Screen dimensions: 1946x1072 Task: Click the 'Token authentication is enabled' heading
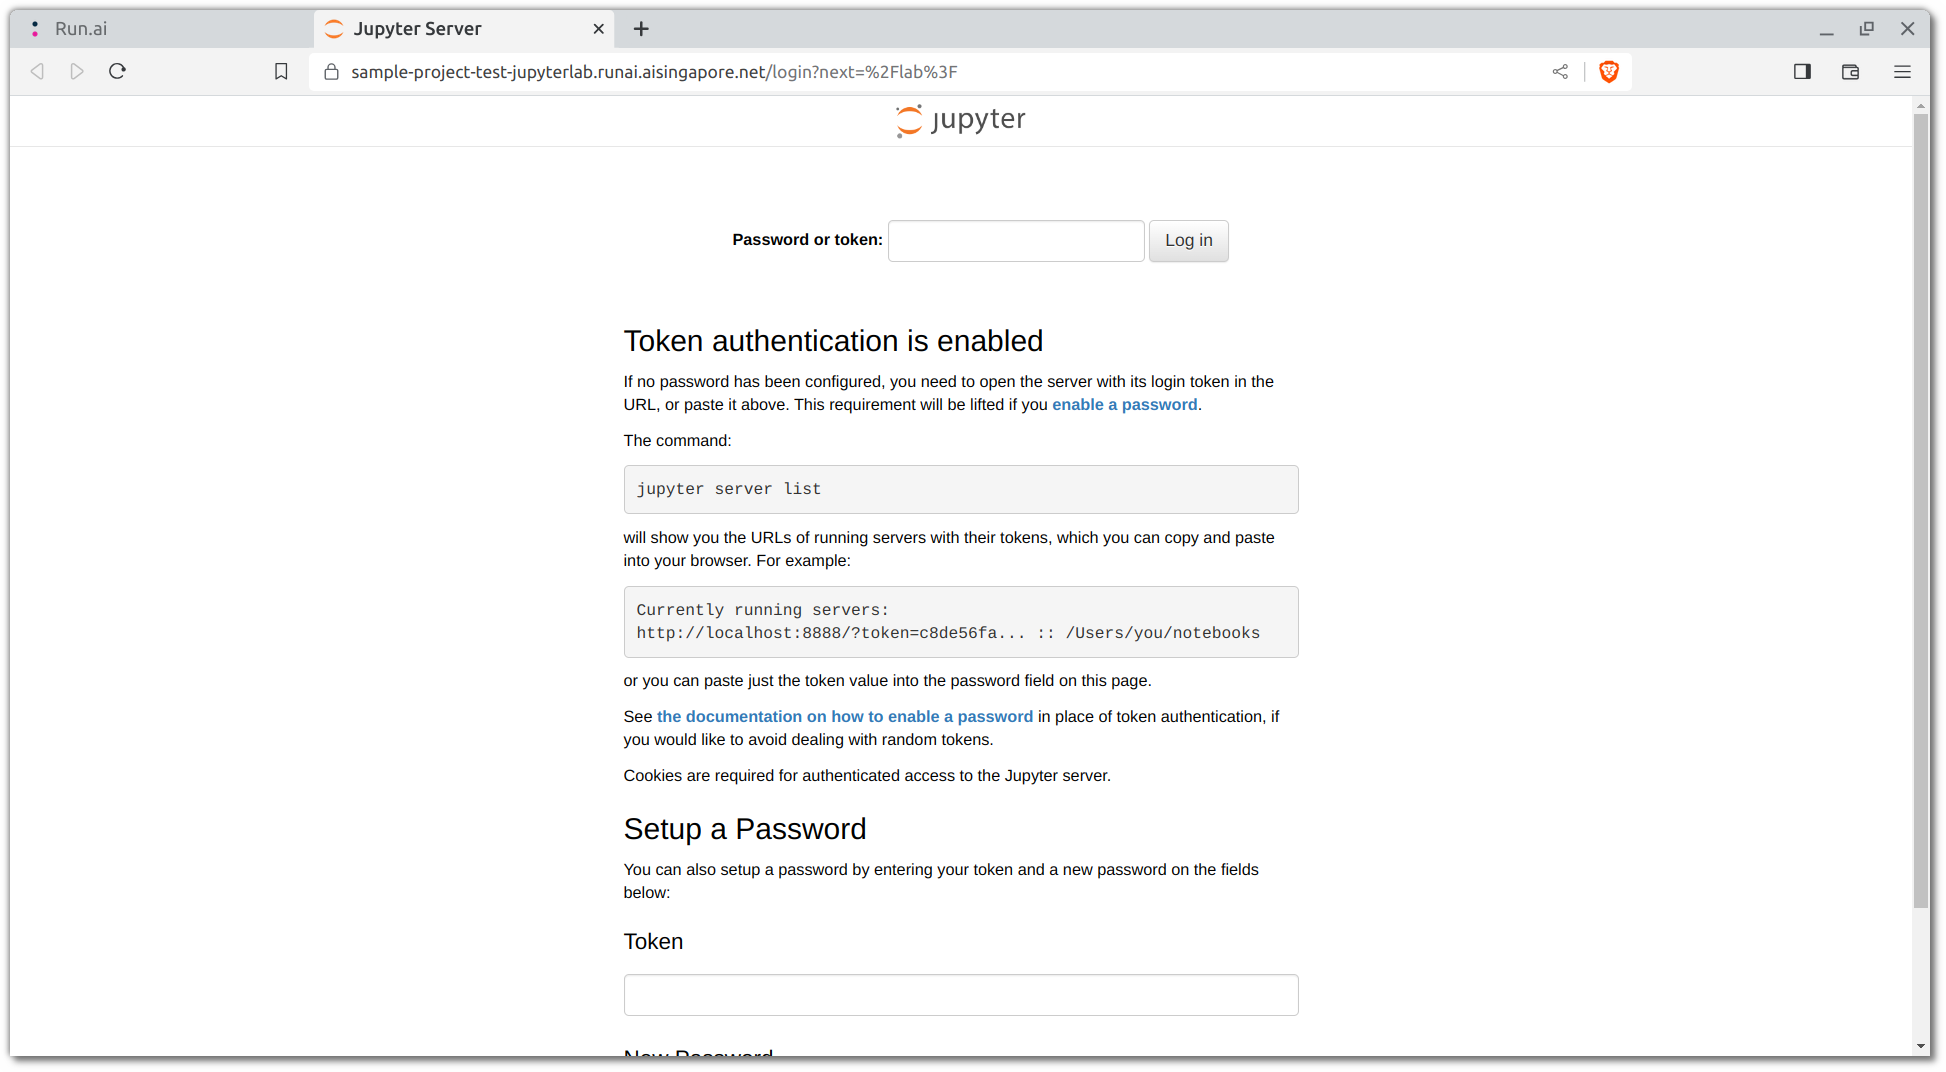pyautogui.click(x=833, y=341)
